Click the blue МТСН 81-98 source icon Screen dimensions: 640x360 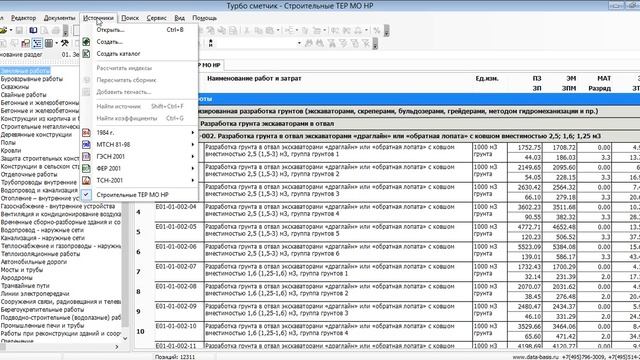86,144
